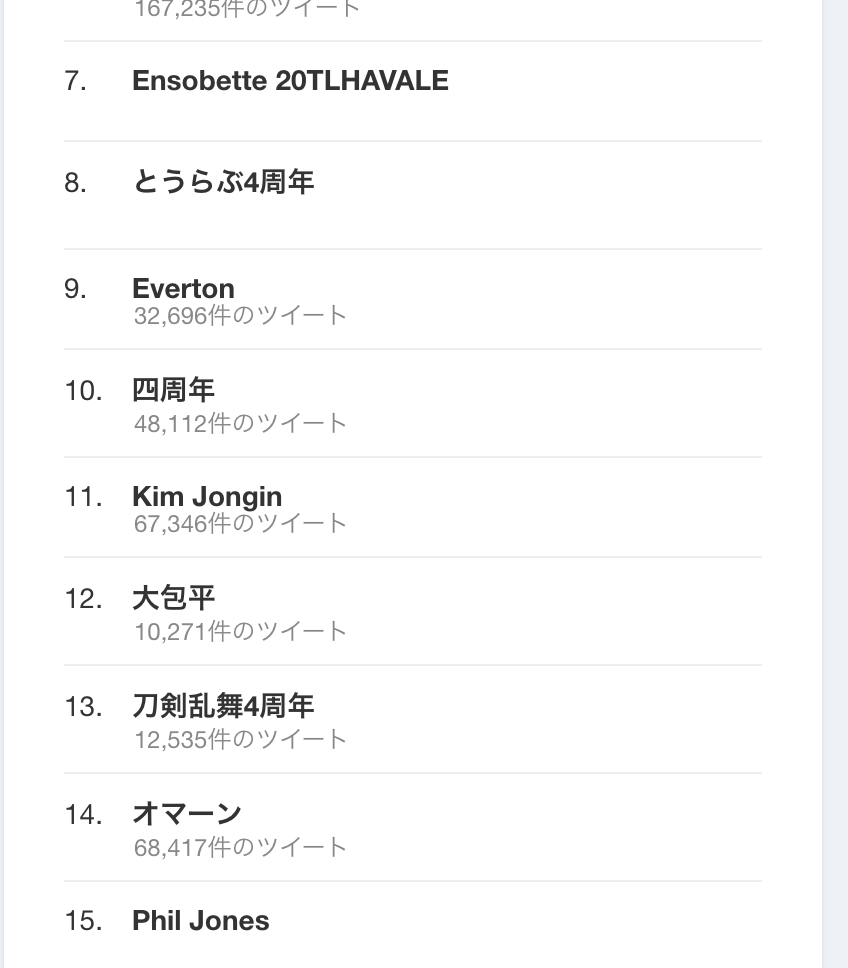
Task: Select the とうらぶ4周年 trending topic
Action: (223, 182)
